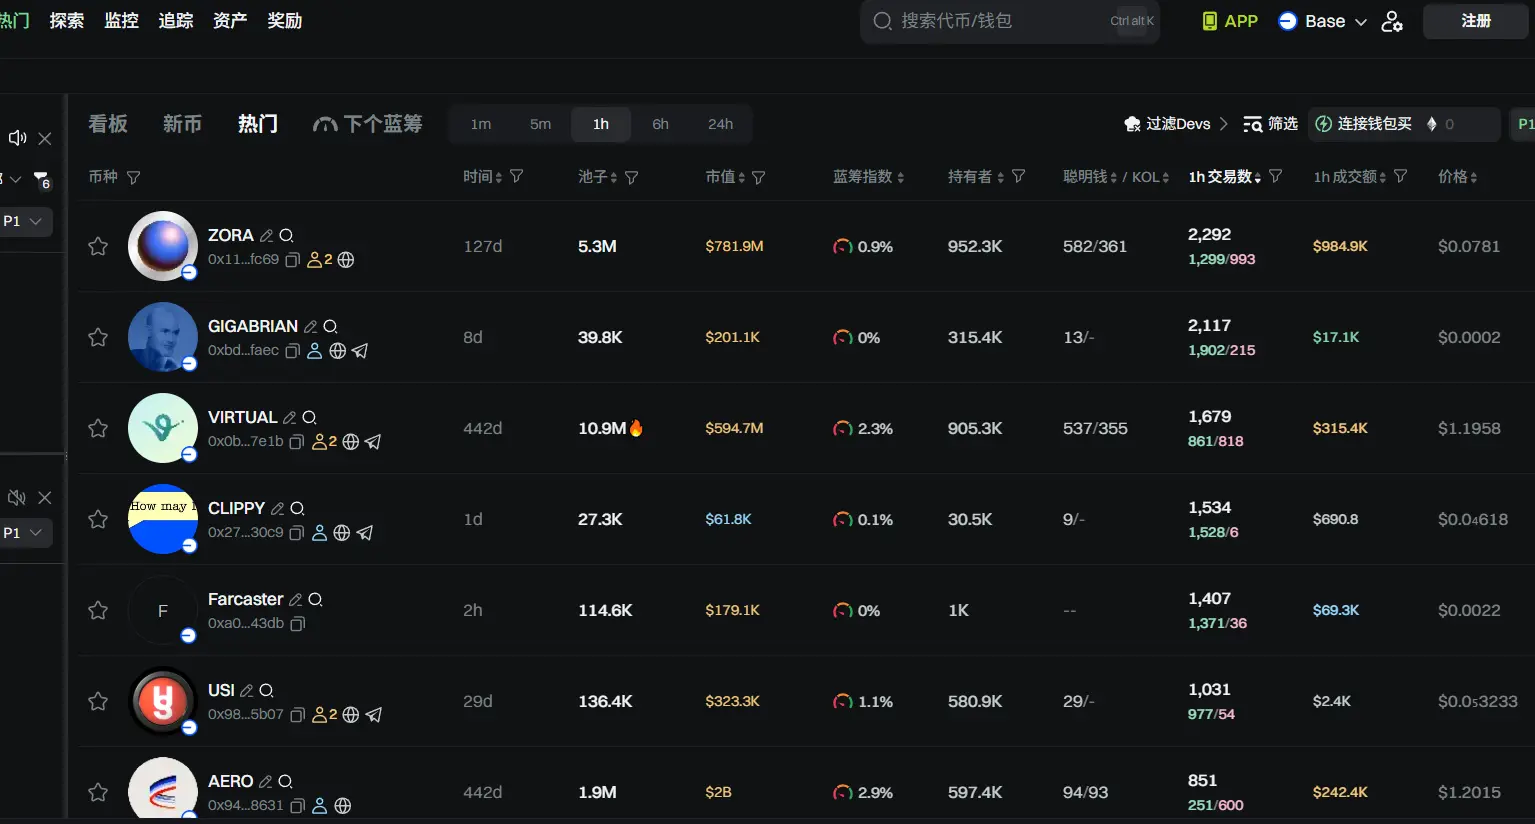Expand the upper P1 dropdown
The width and height of the screenshot is (1535, 824).
(24, 221)
